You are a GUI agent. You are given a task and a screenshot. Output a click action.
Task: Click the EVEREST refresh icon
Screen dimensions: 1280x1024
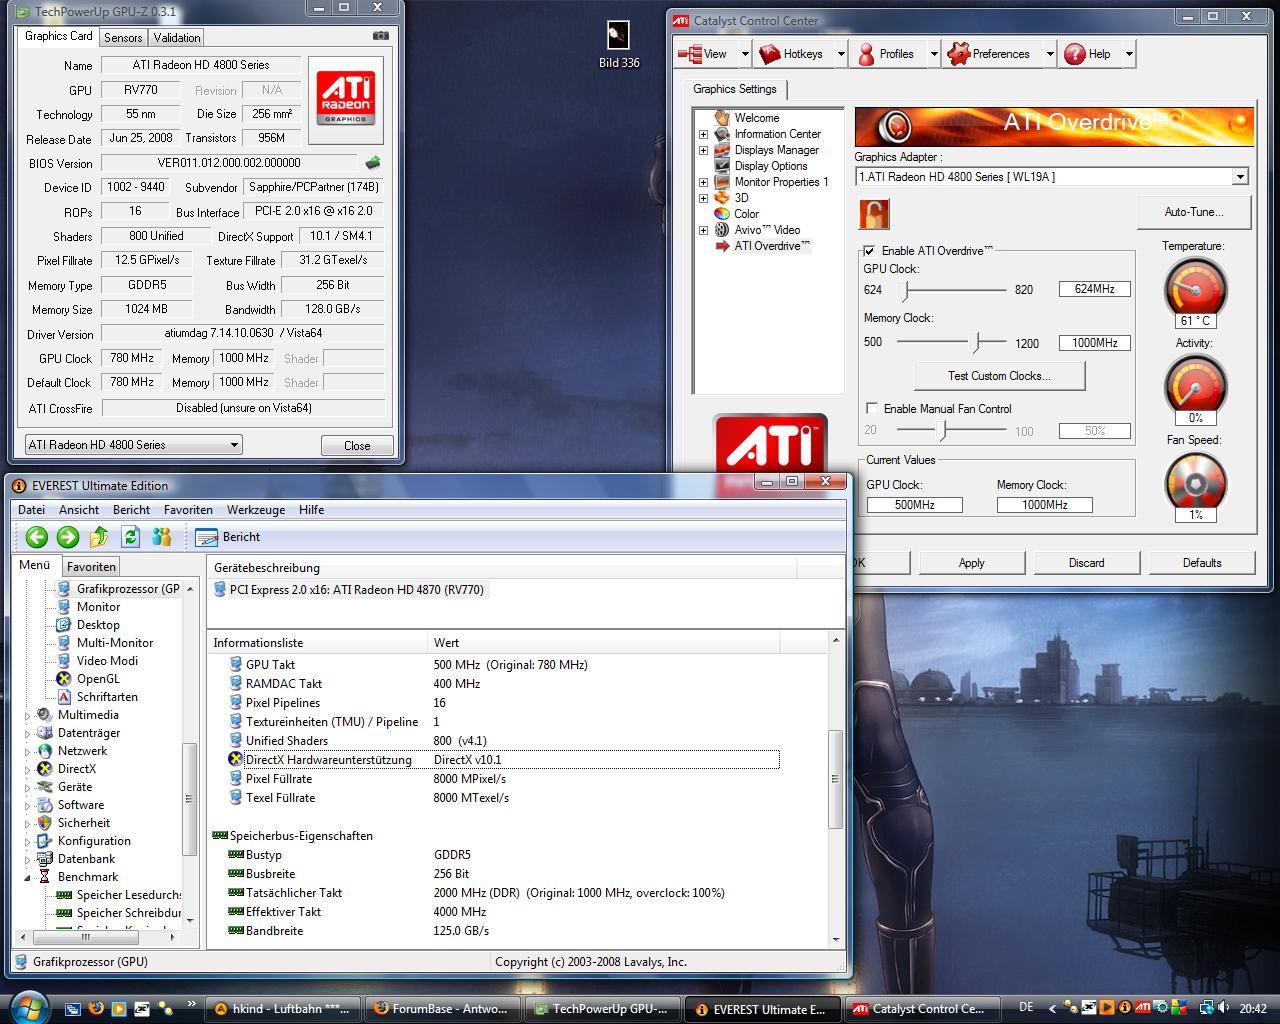click(130, 537)
